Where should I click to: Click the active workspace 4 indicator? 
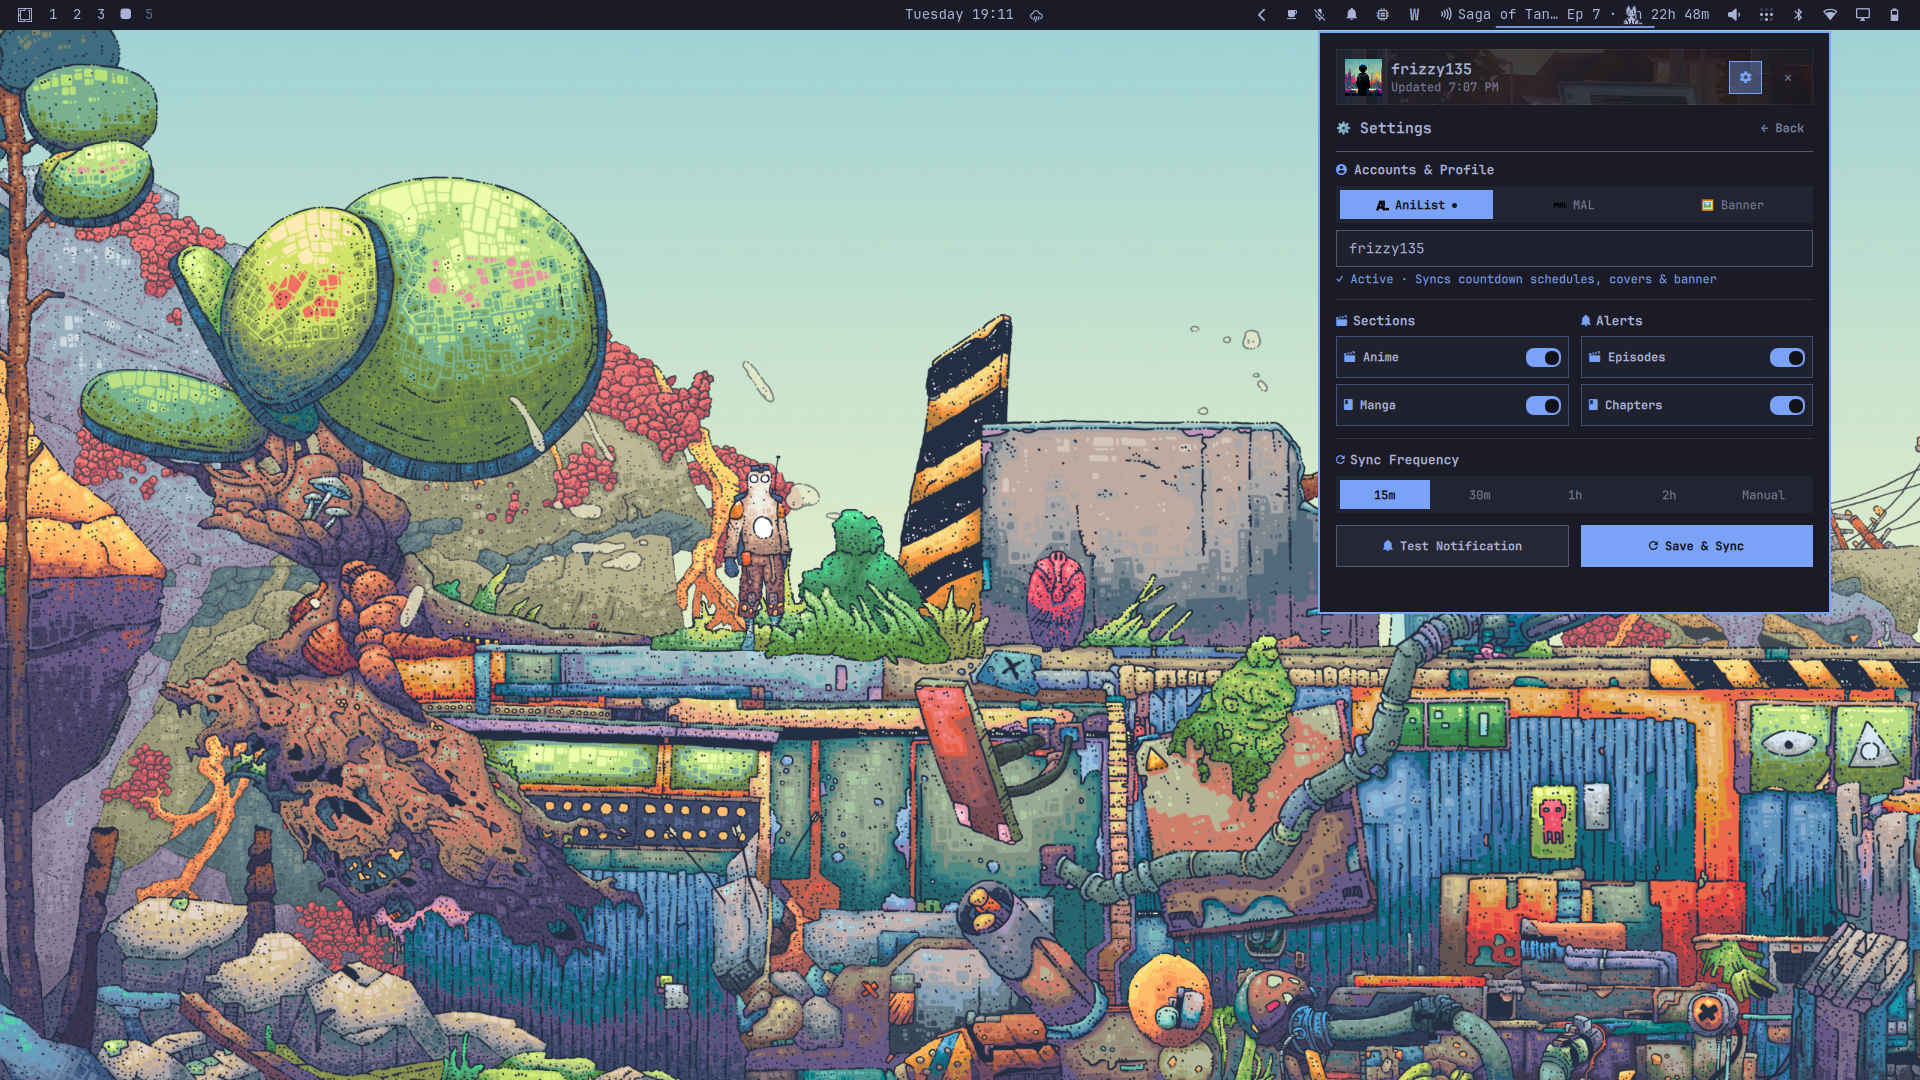tap(126, 14)
